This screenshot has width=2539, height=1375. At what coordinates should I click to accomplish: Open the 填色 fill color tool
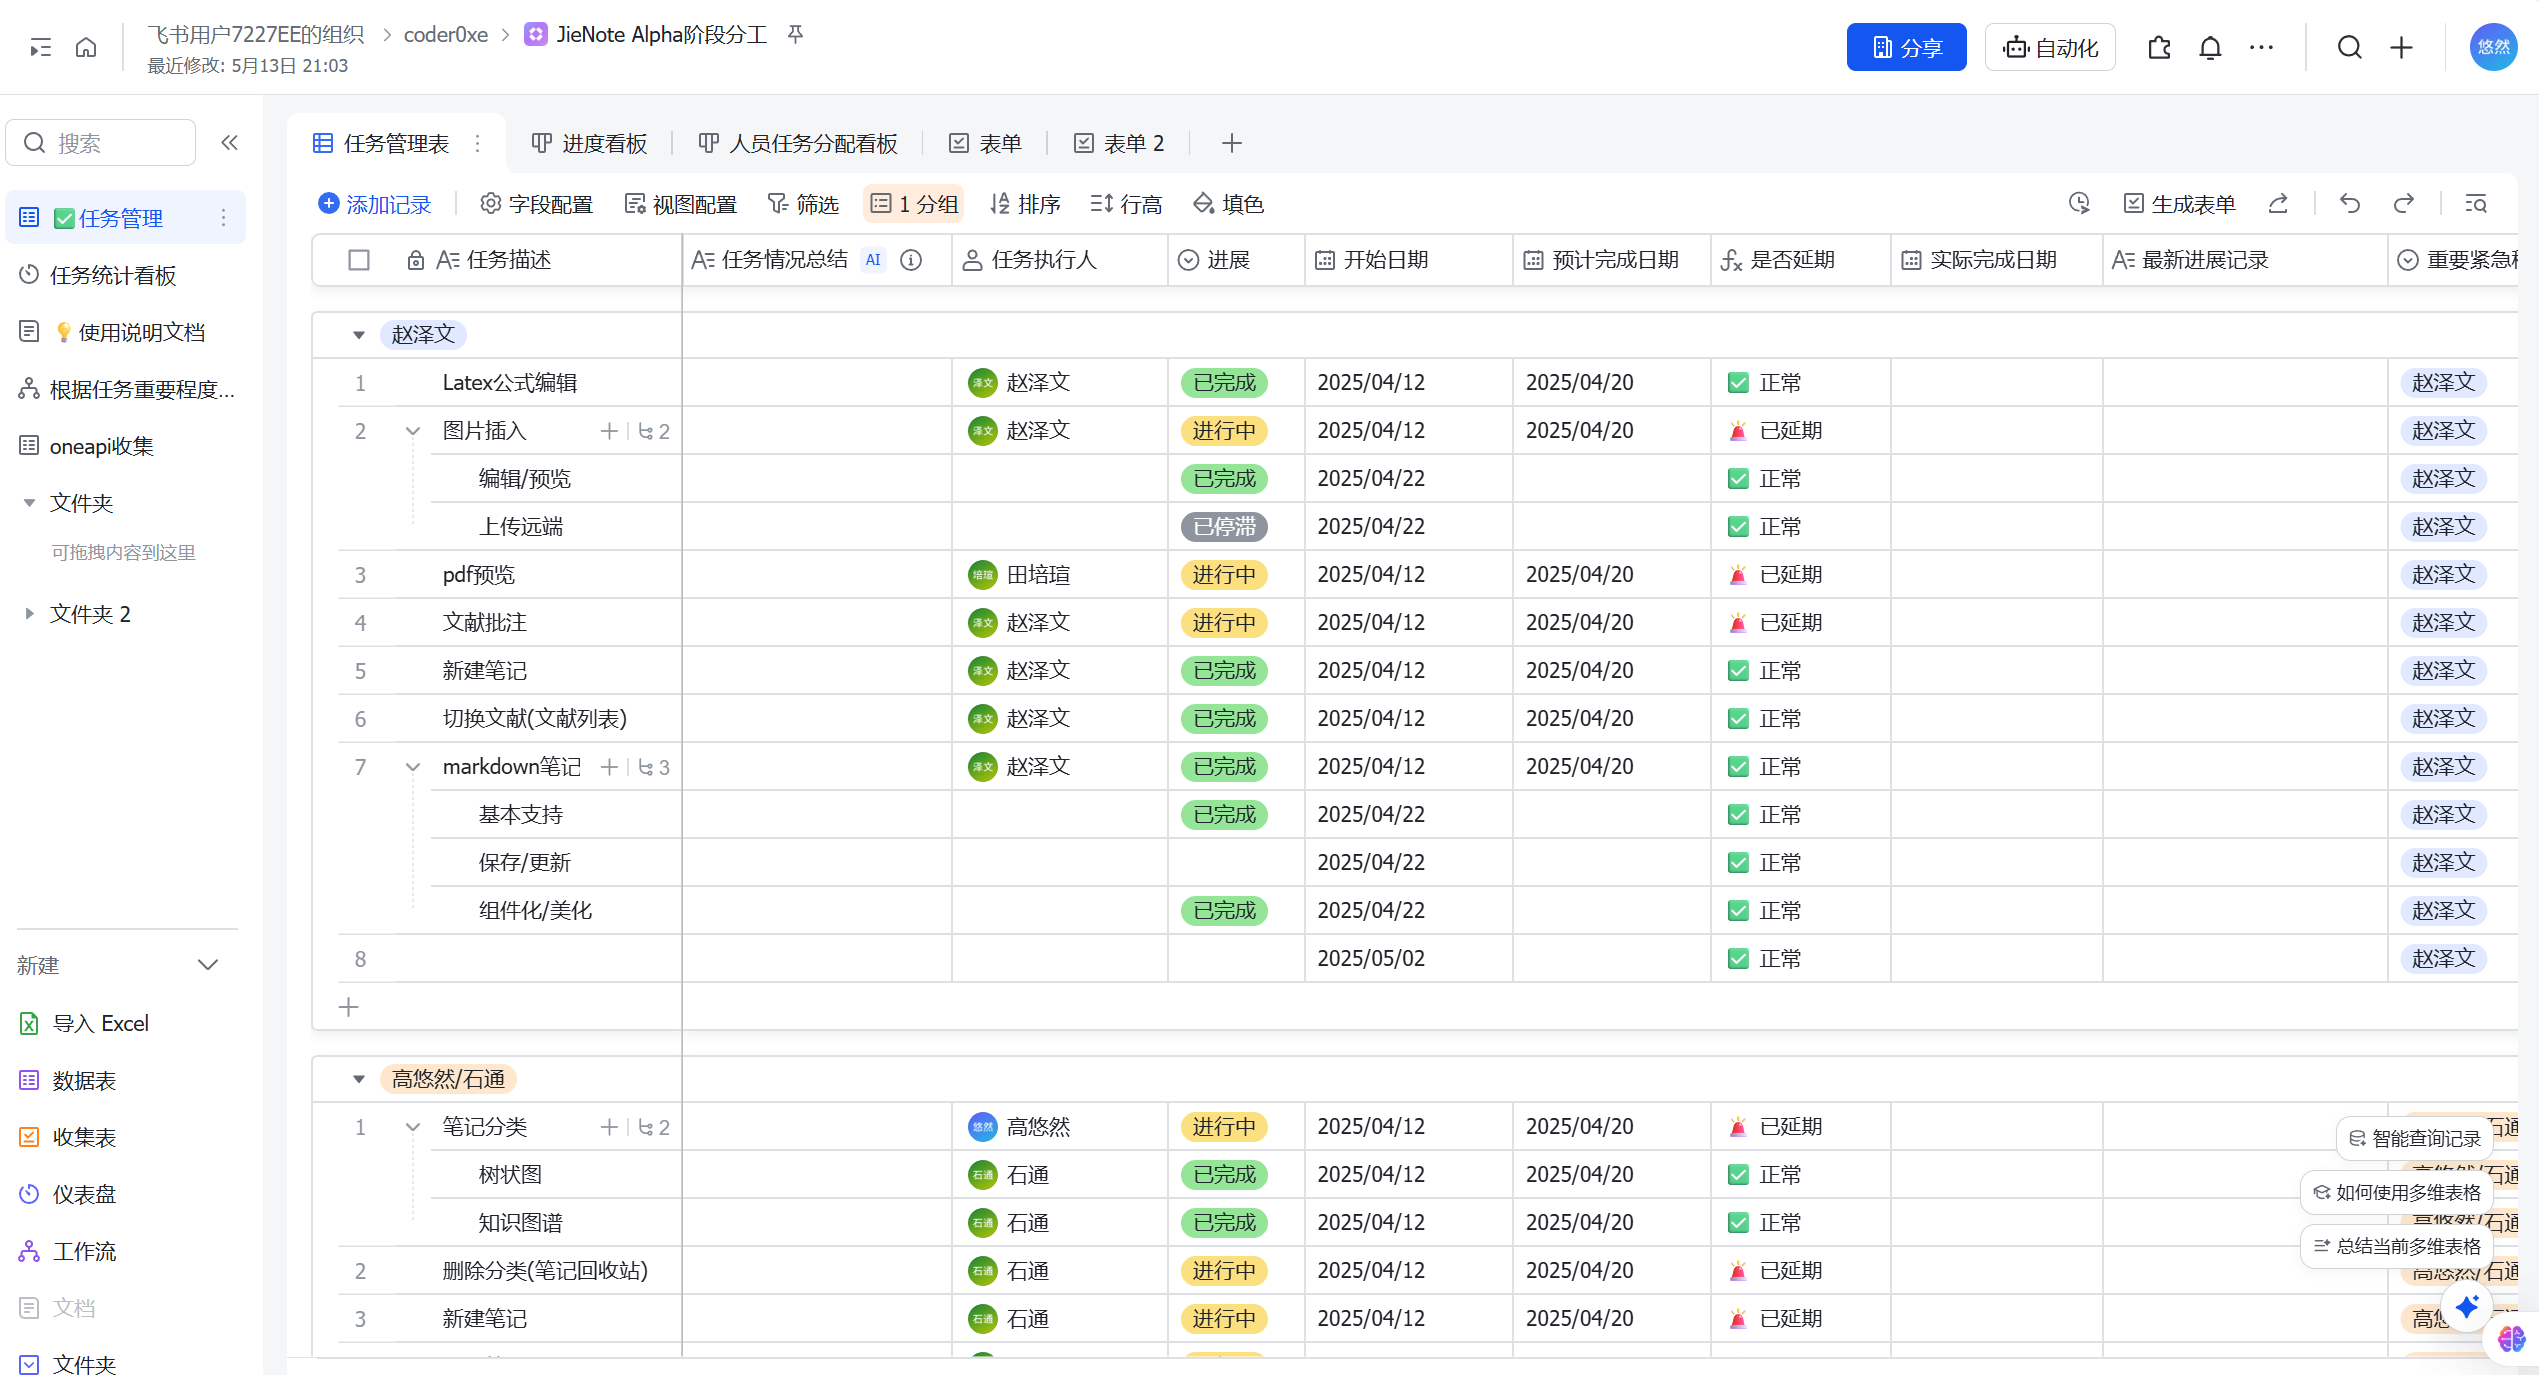tap(1228, 204)
